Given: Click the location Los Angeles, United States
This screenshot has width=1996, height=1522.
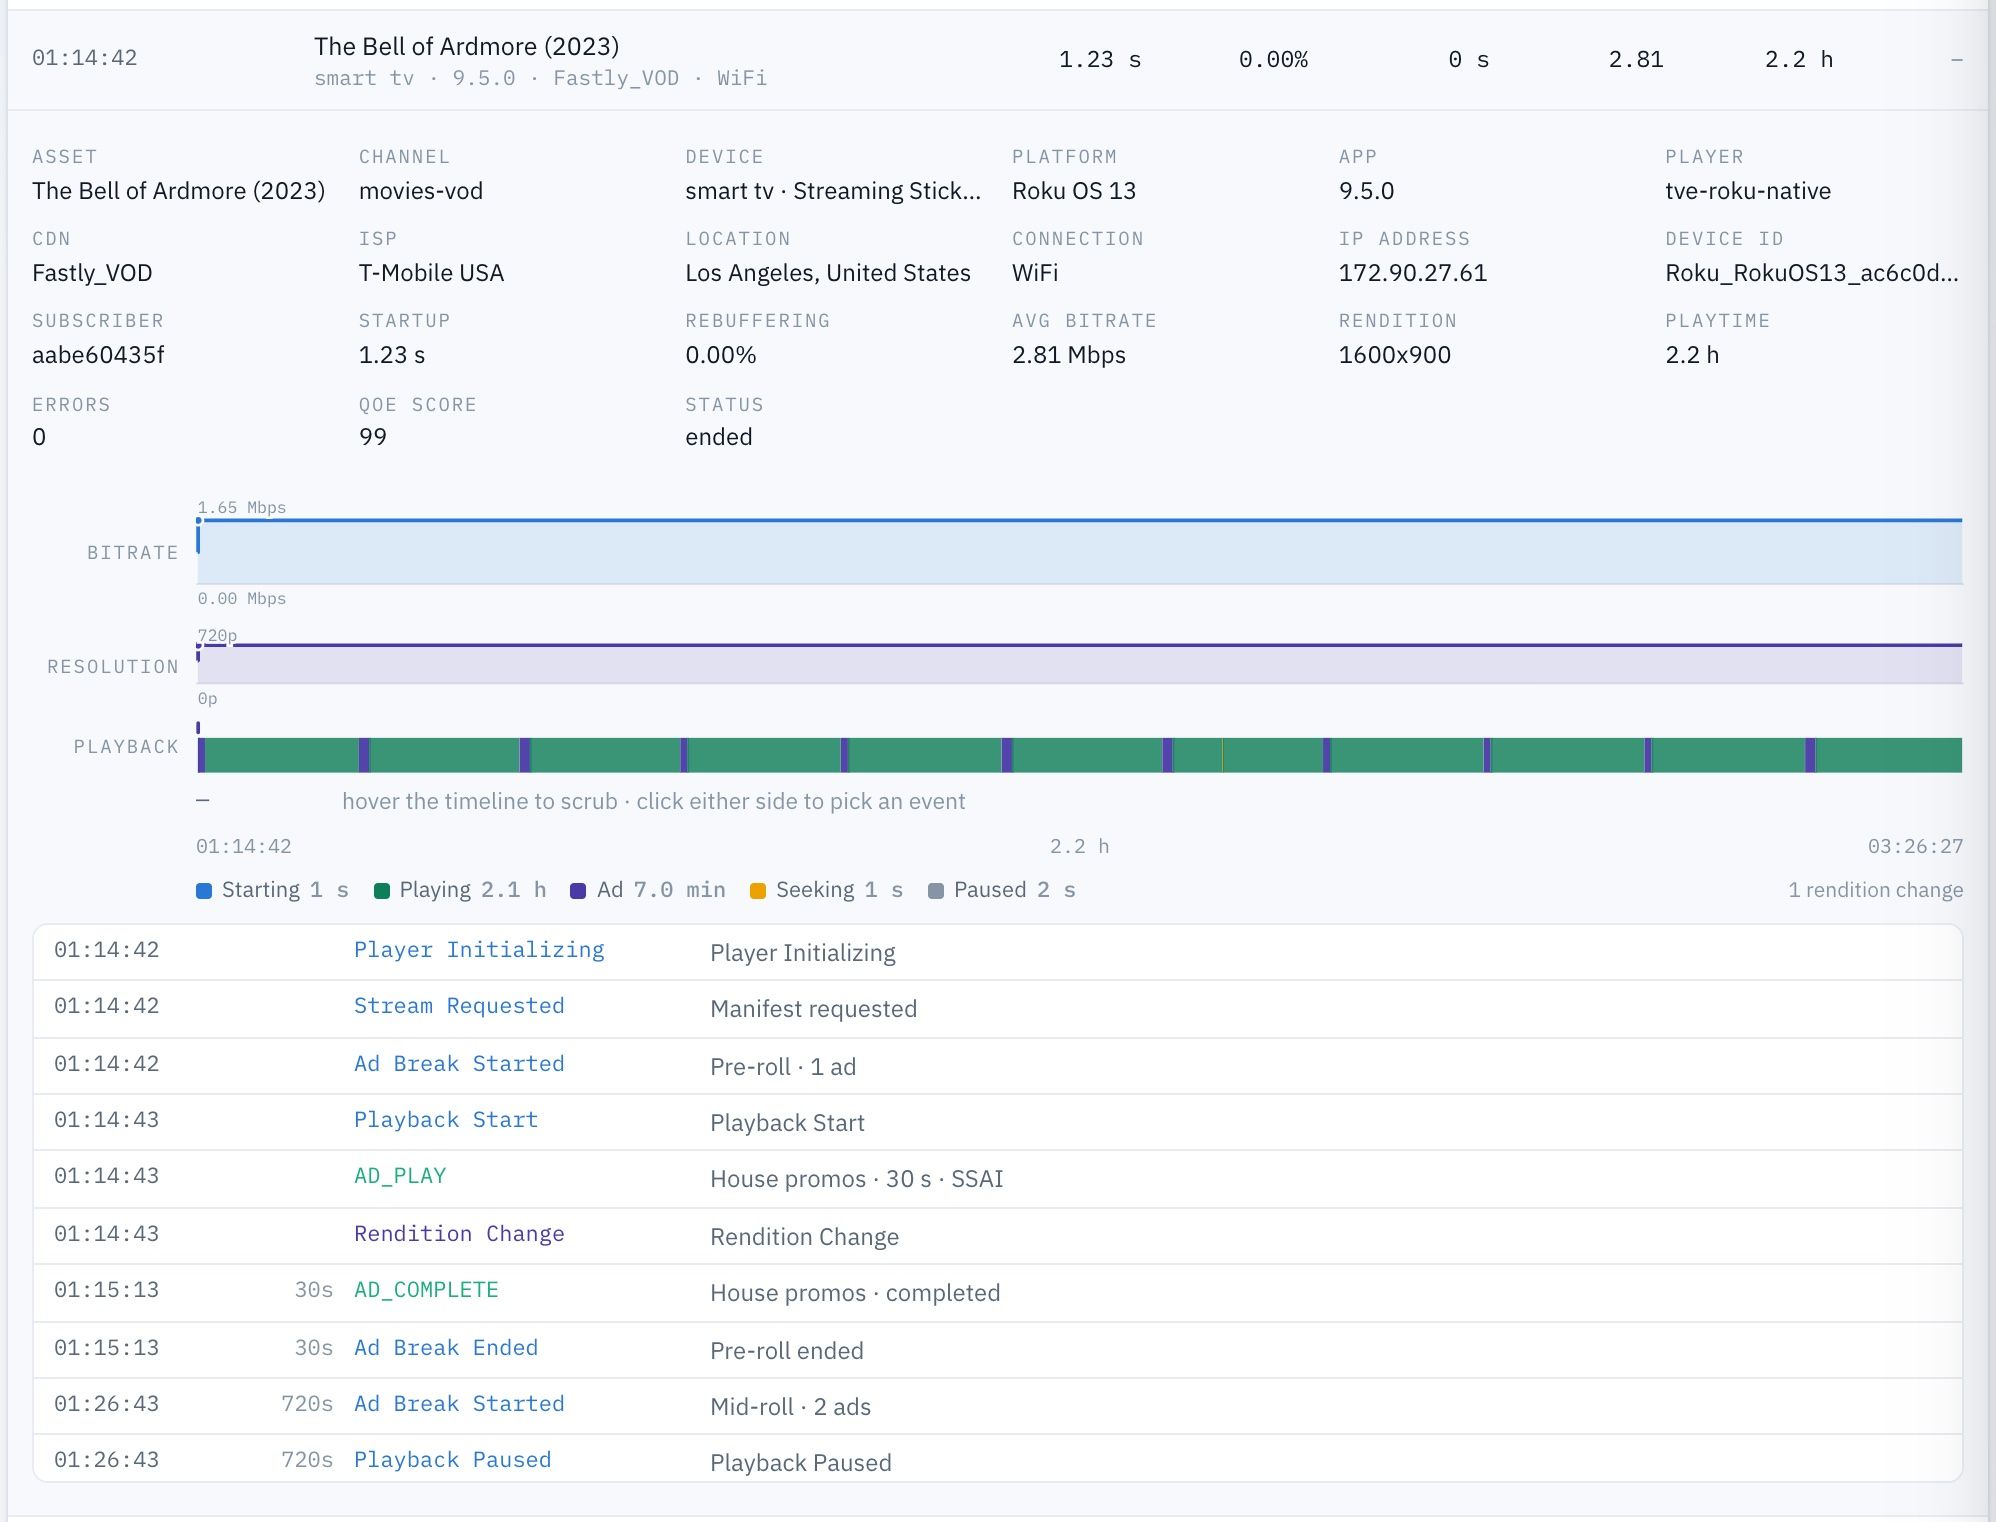Looking at the screenshot, I should [828, 273].
